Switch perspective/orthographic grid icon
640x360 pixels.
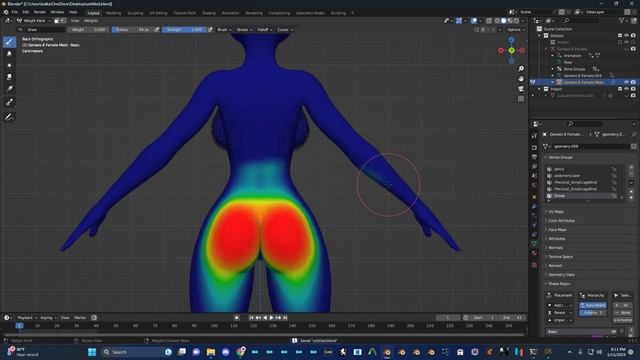521,99
